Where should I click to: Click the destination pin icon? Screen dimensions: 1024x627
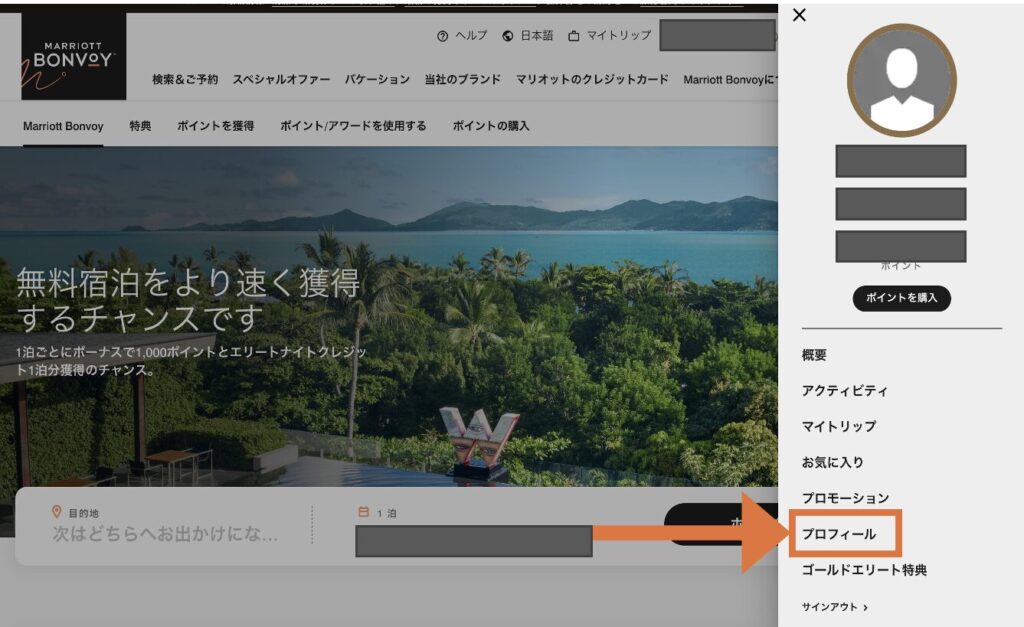[57, 512]
